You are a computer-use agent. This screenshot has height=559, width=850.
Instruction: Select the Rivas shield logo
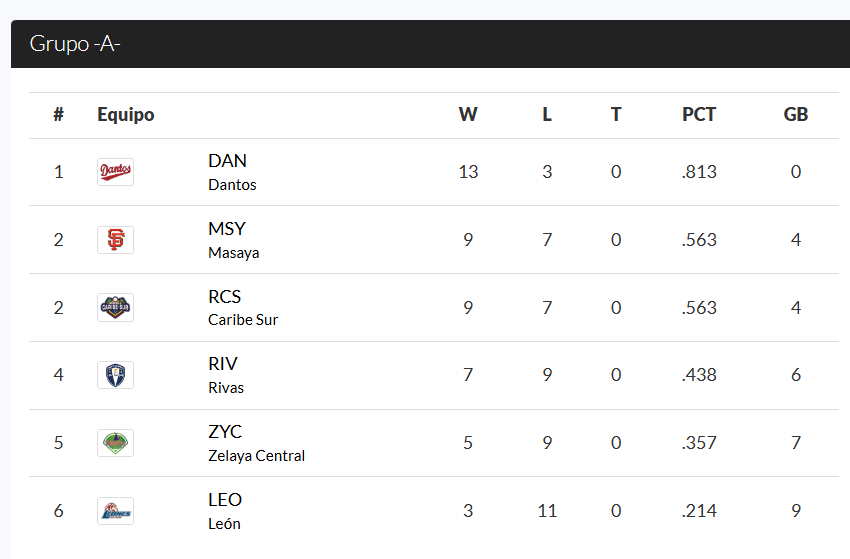[115, 375]
